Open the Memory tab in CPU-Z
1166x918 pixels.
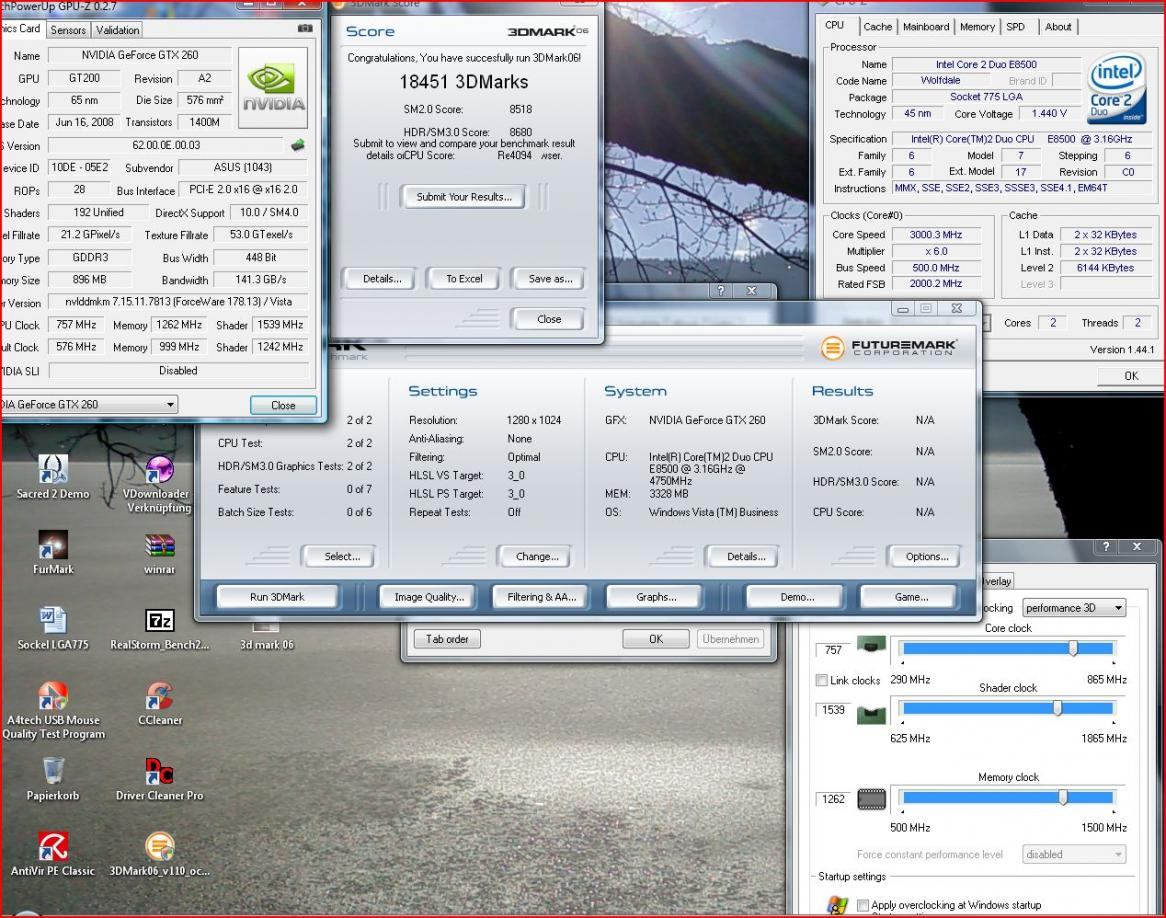point(977,27)
